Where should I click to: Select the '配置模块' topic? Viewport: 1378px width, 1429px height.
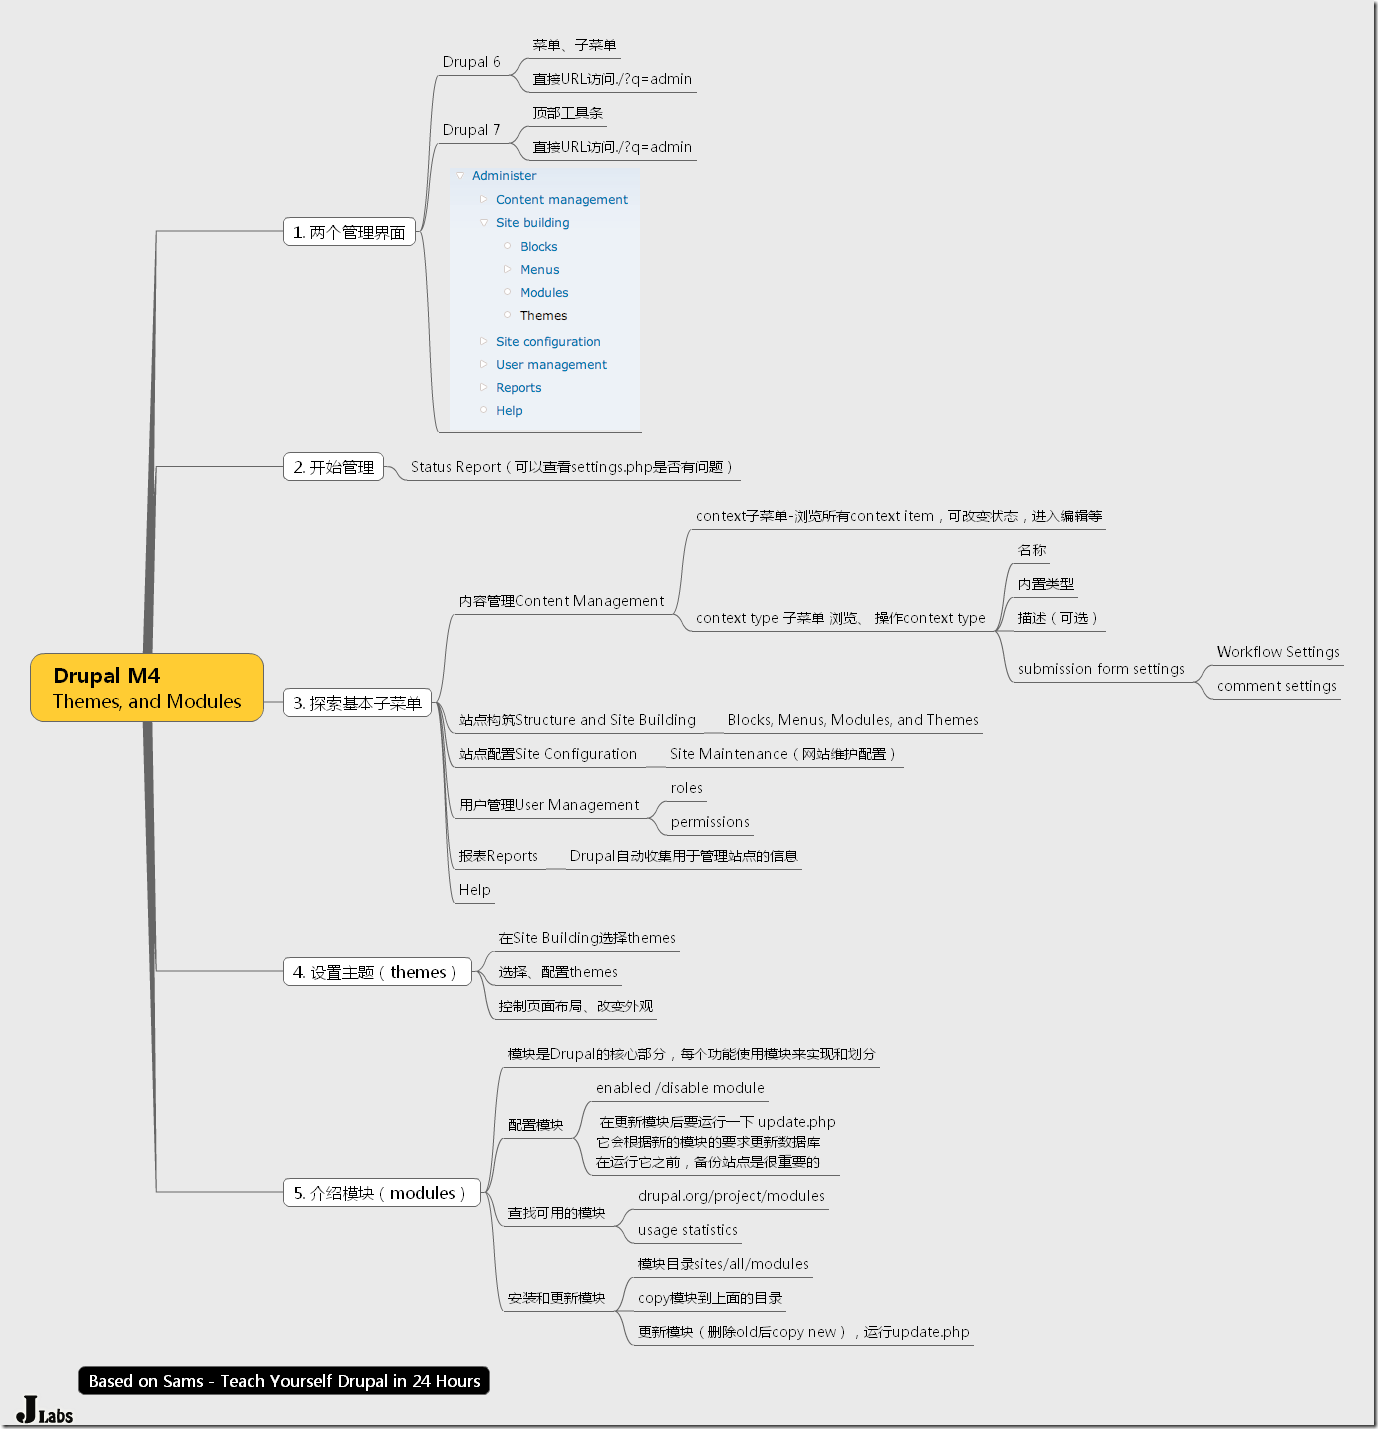coord(536,1125)
